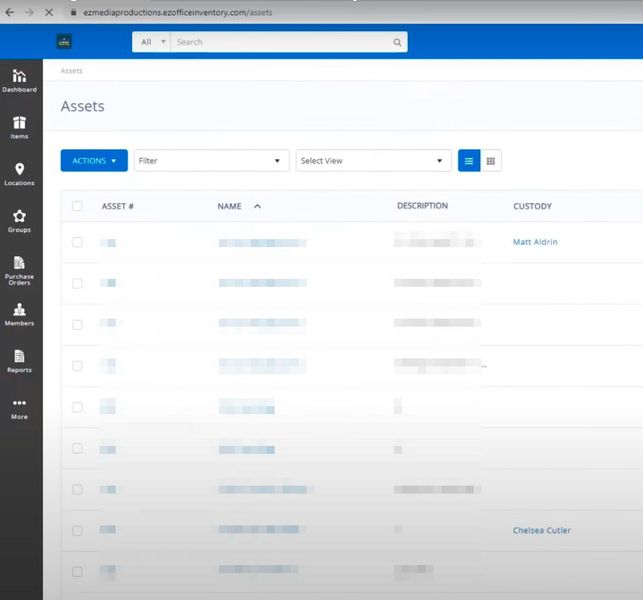Open Groups from the sidebar
This screenshot has width=643, height=600.
point(19,221)
